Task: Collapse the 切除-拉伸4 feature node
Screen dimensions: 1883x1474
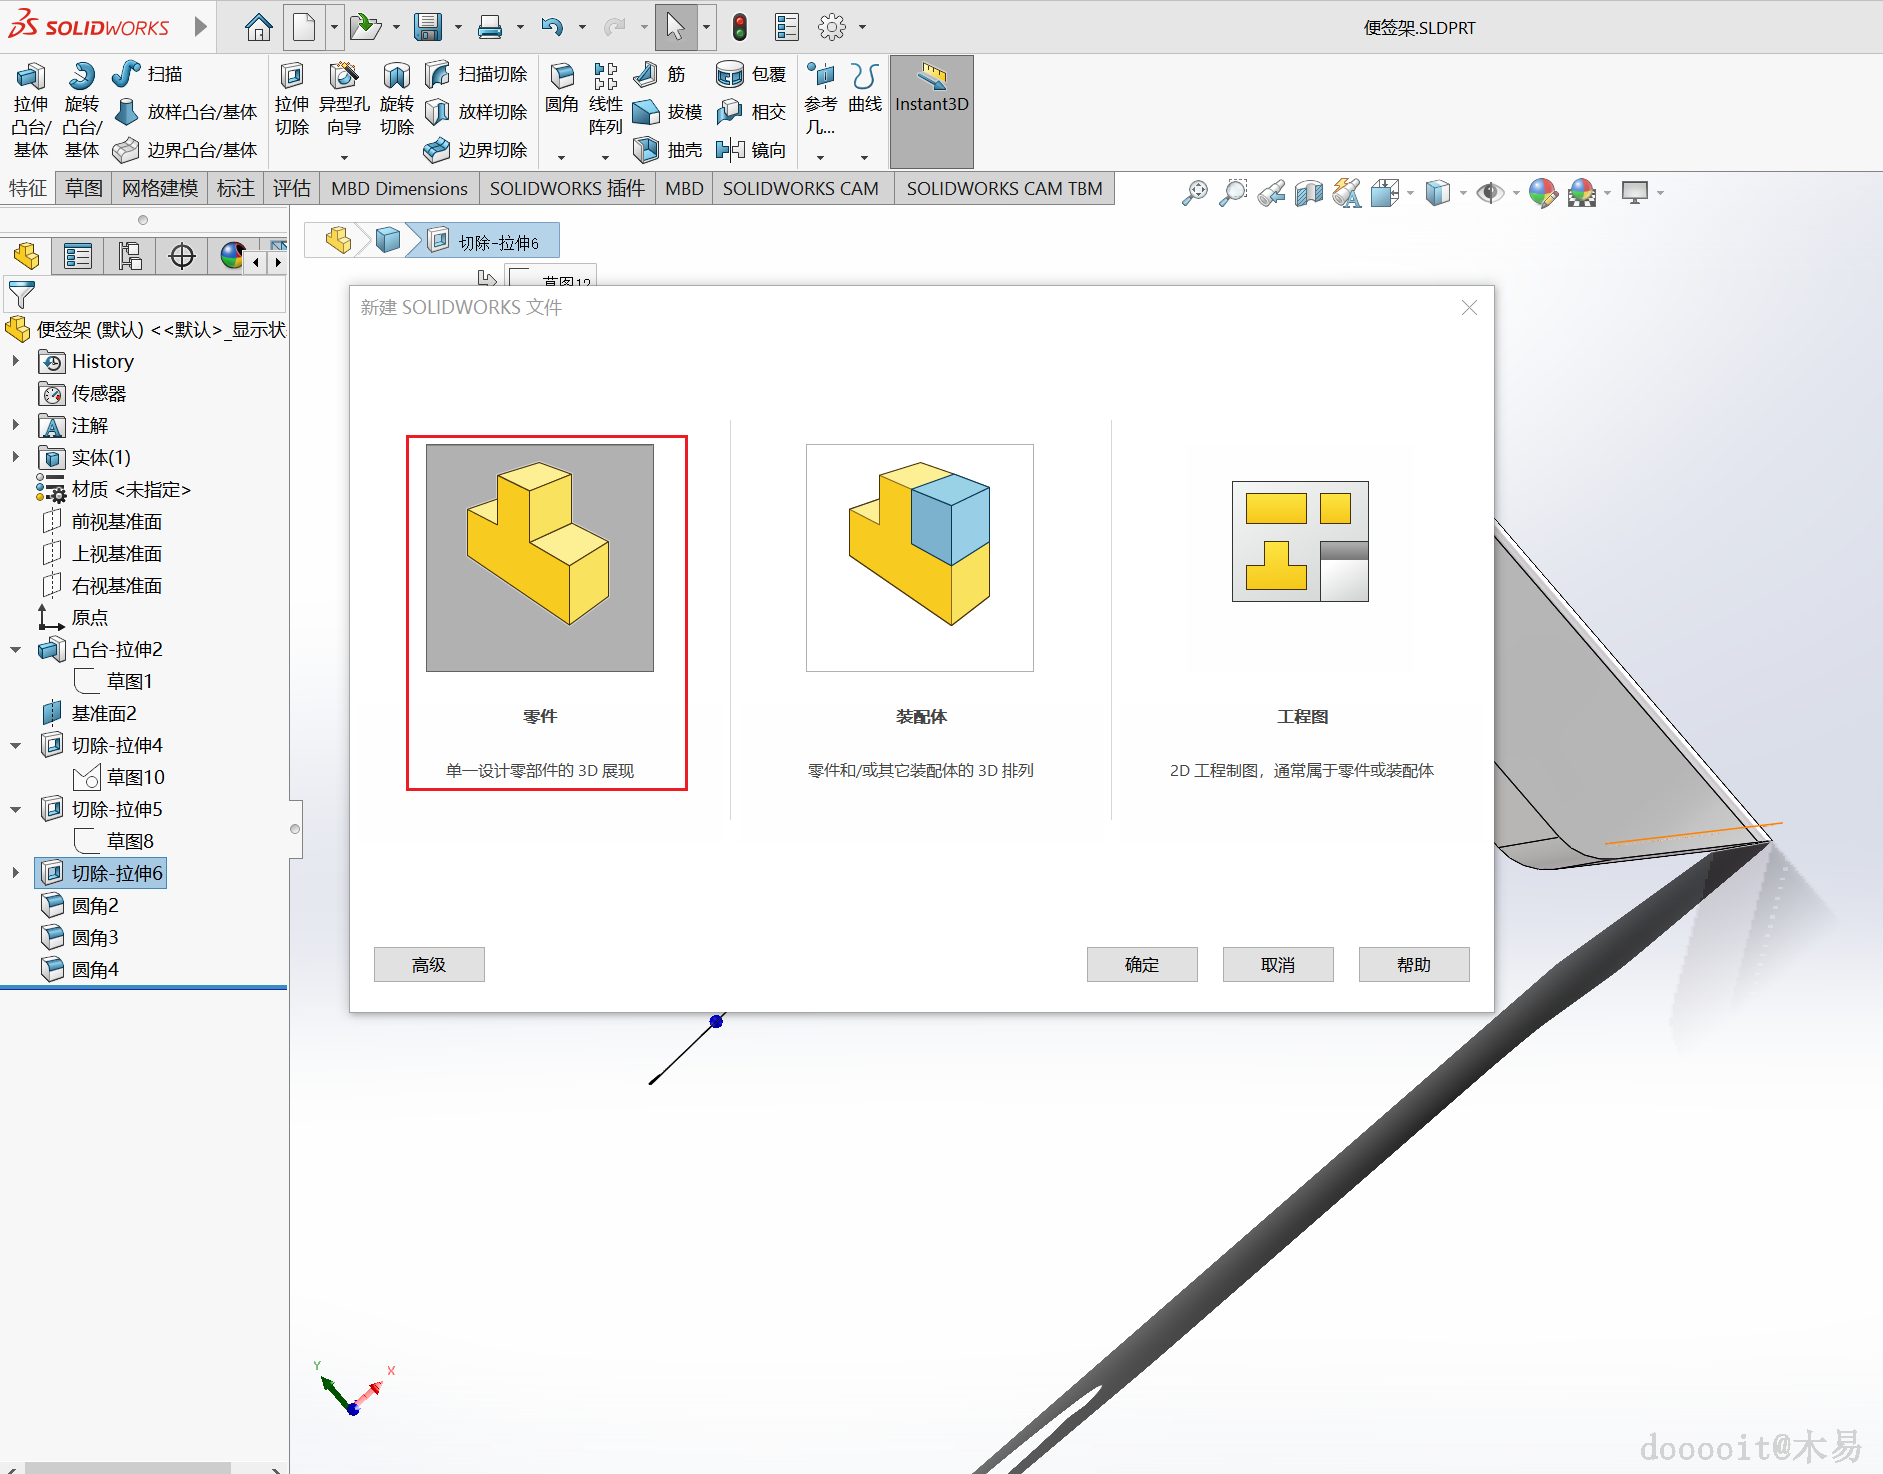Action: pyautogui.click(x=15, y=745)
